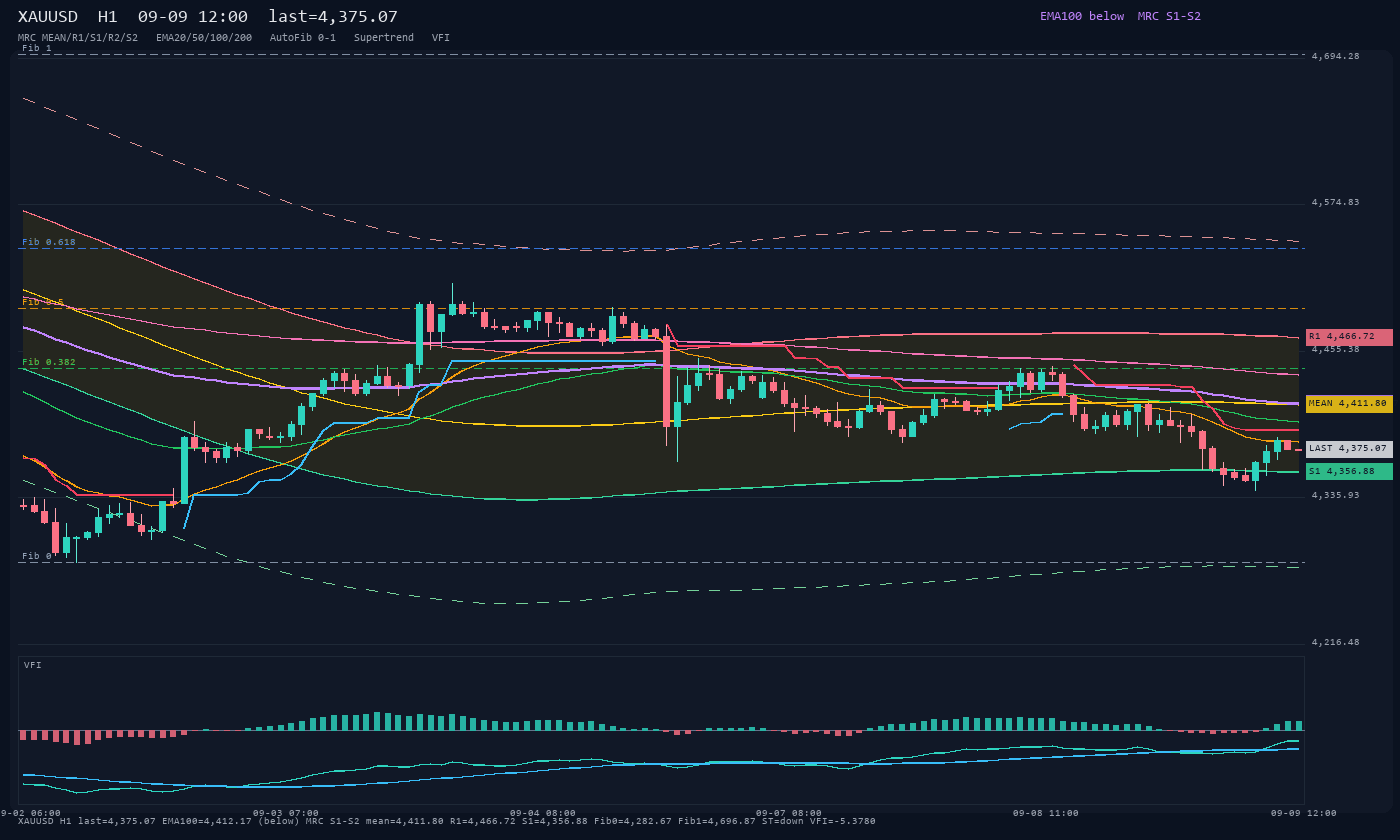Screen dimensions: 1400x840
Task: Select the H1 timeframe label in the header
Action: [107, 17]
